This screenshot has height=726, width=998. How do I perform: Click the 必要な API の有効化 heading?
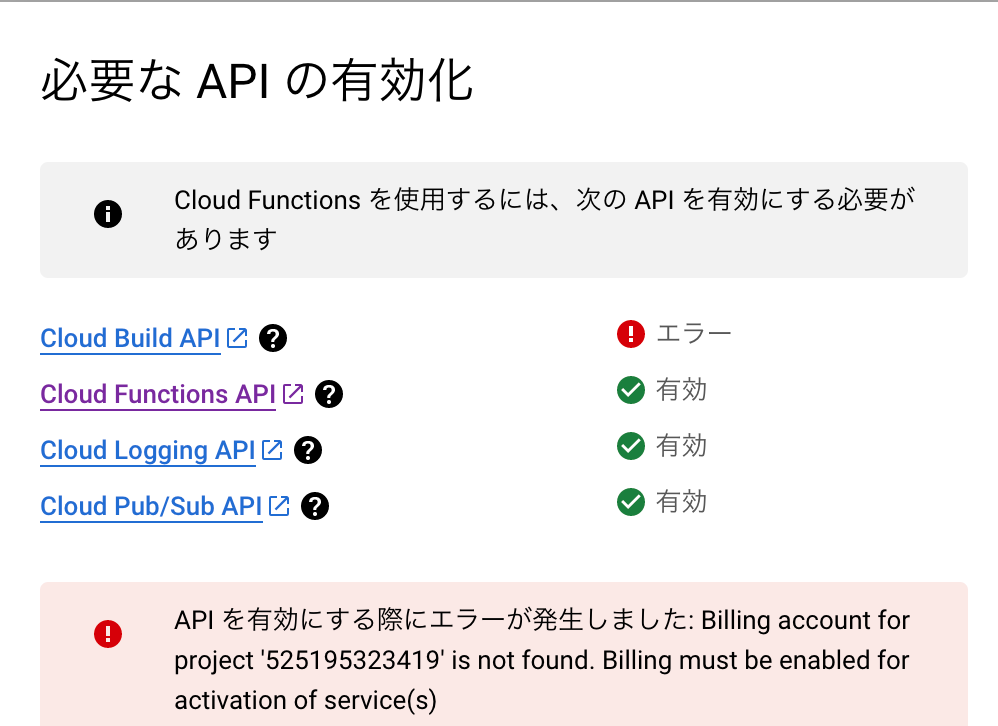point(256,82)
